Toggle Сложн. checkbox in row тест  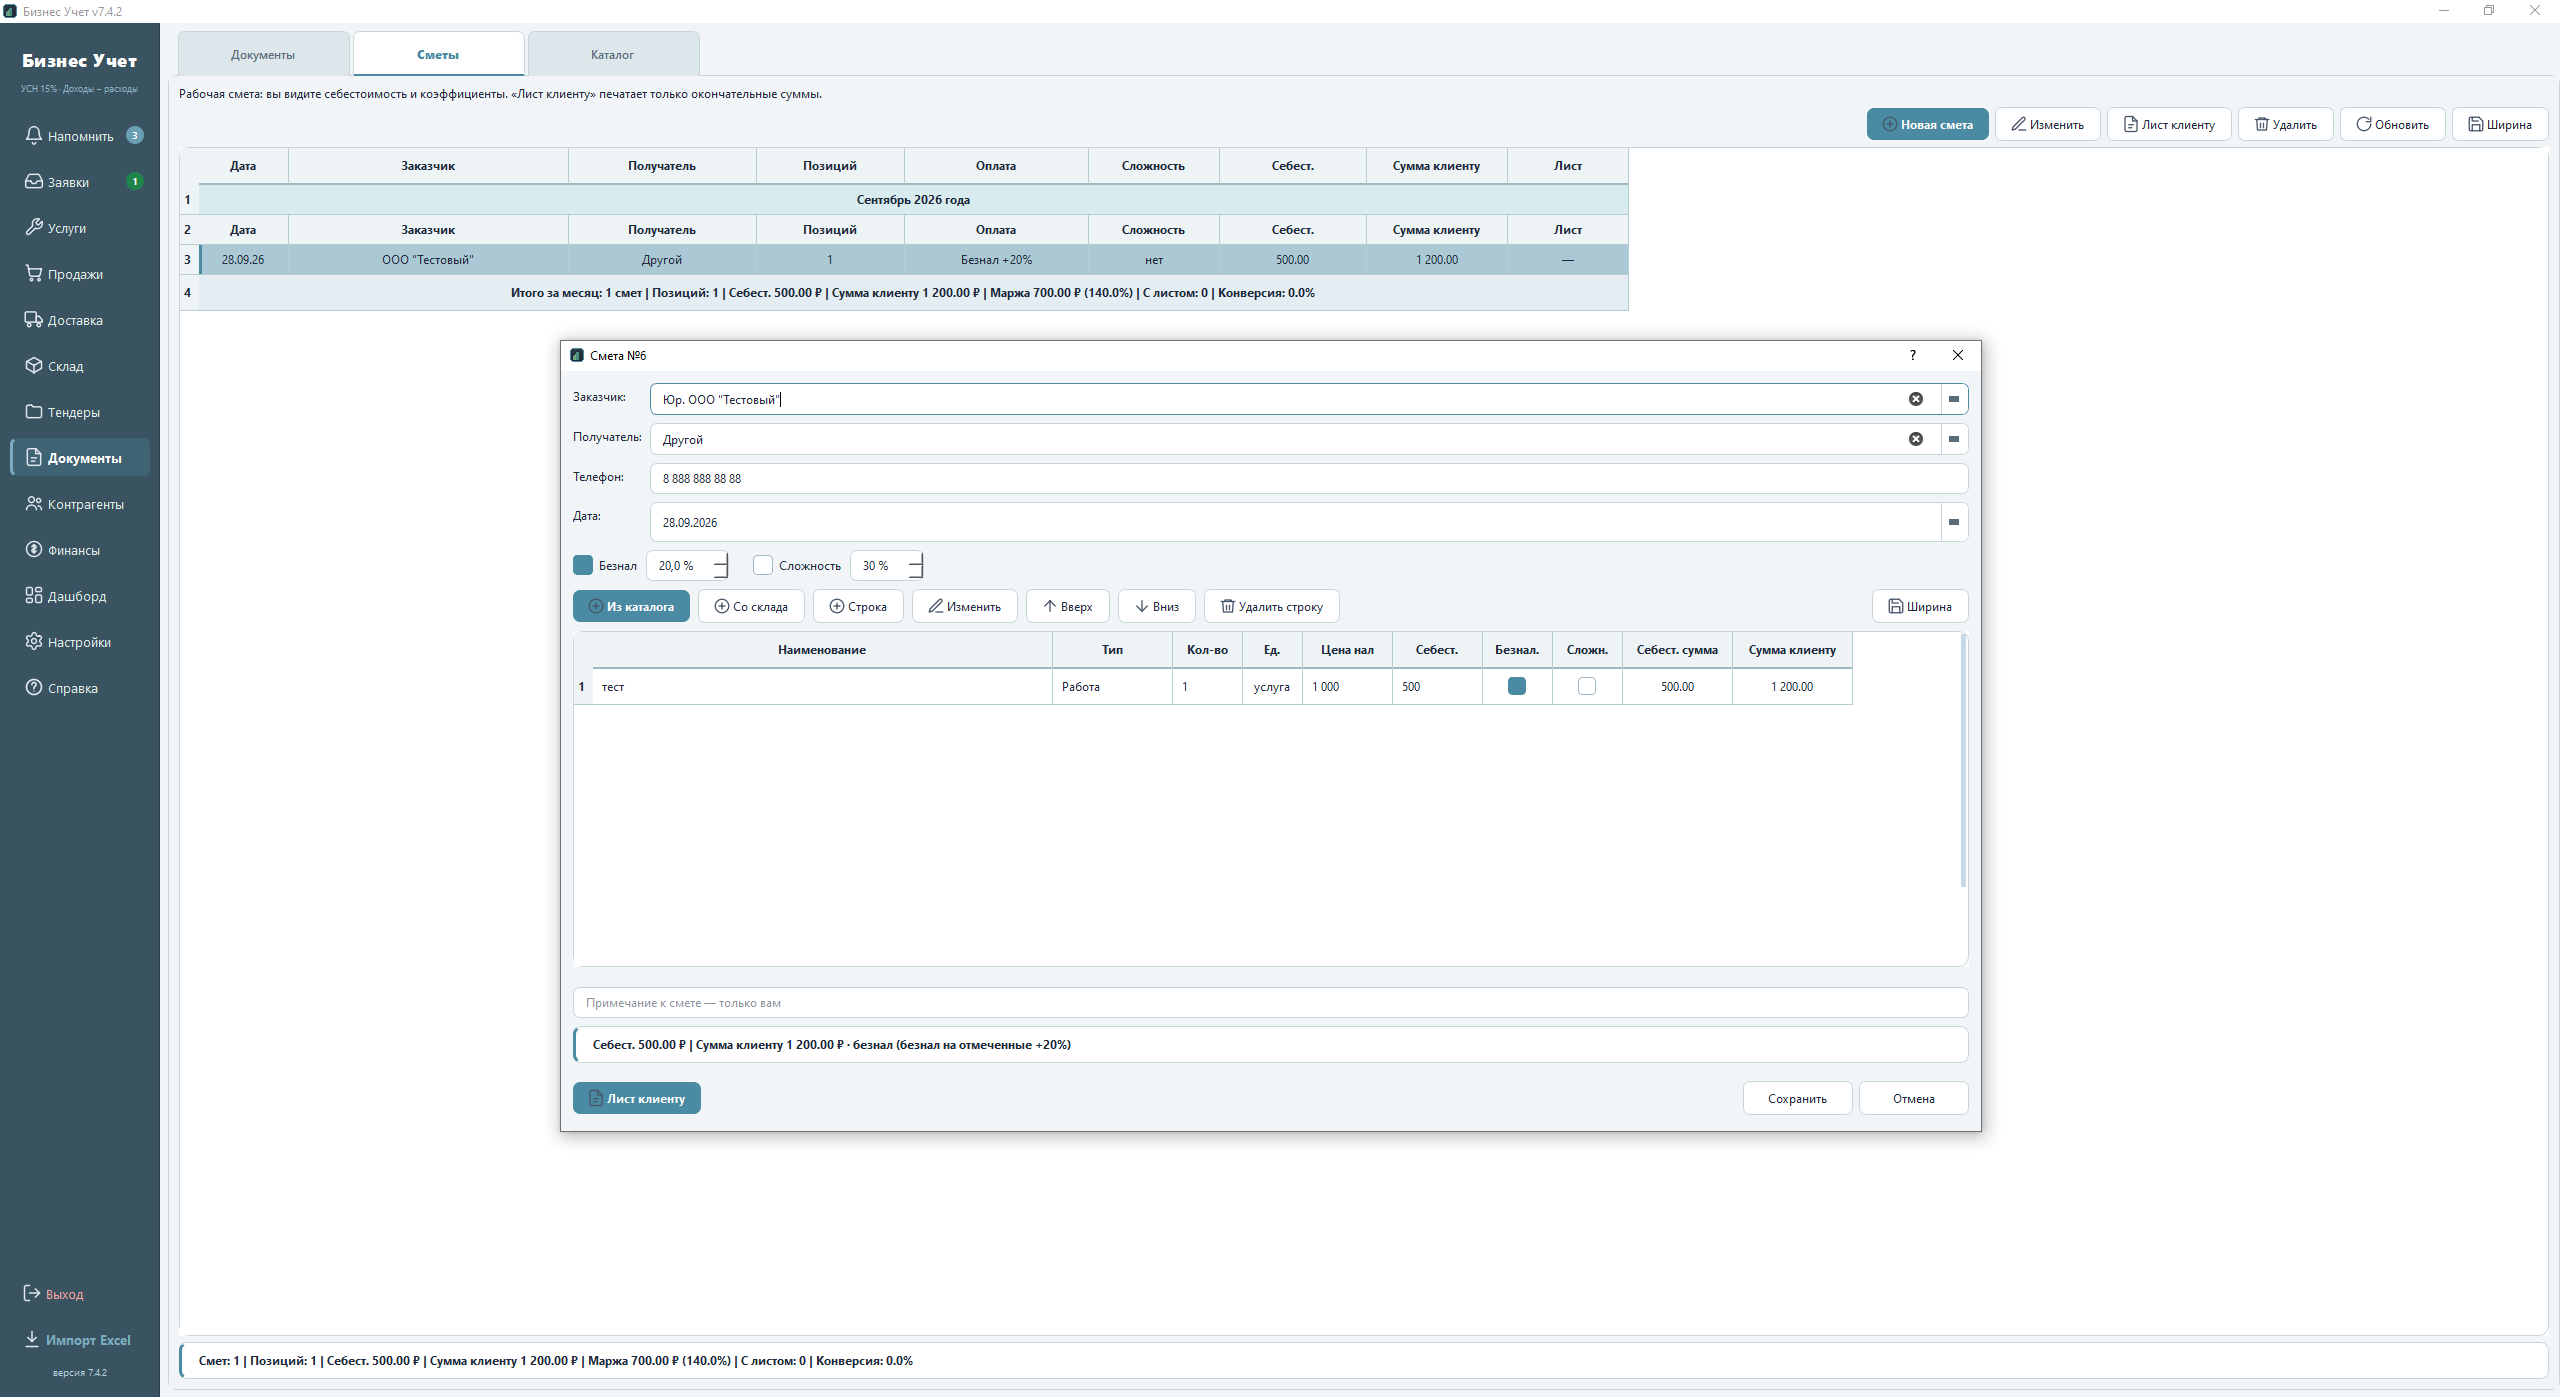[x=1587, y=686]
